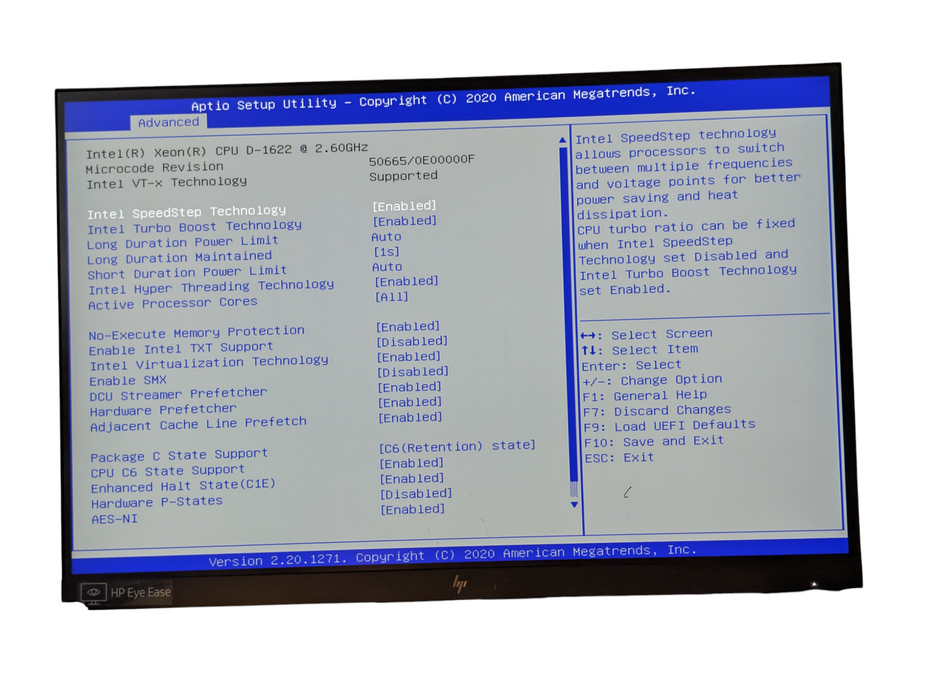This screenshot has width=930, height=700.
Task: Select Package C State Support setting
Action: click(179, 456)
